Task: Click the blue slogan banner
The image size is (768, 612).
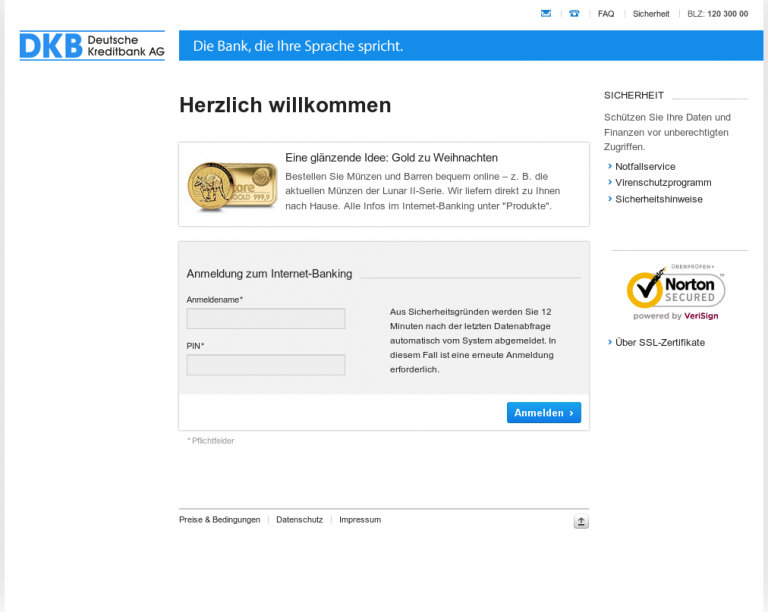Action: click(x=470, y=46)
